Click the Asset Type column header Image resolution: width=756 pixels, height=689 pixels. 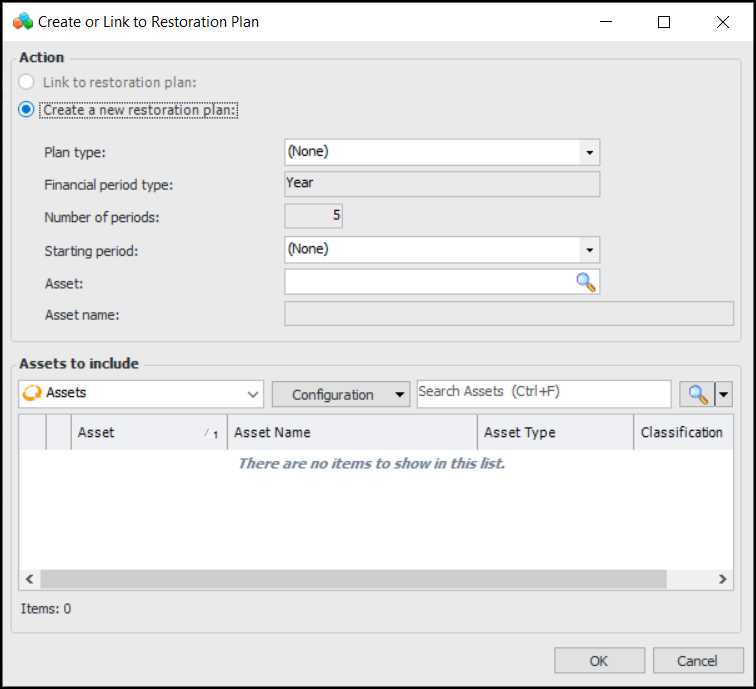[x=554, y=433]
